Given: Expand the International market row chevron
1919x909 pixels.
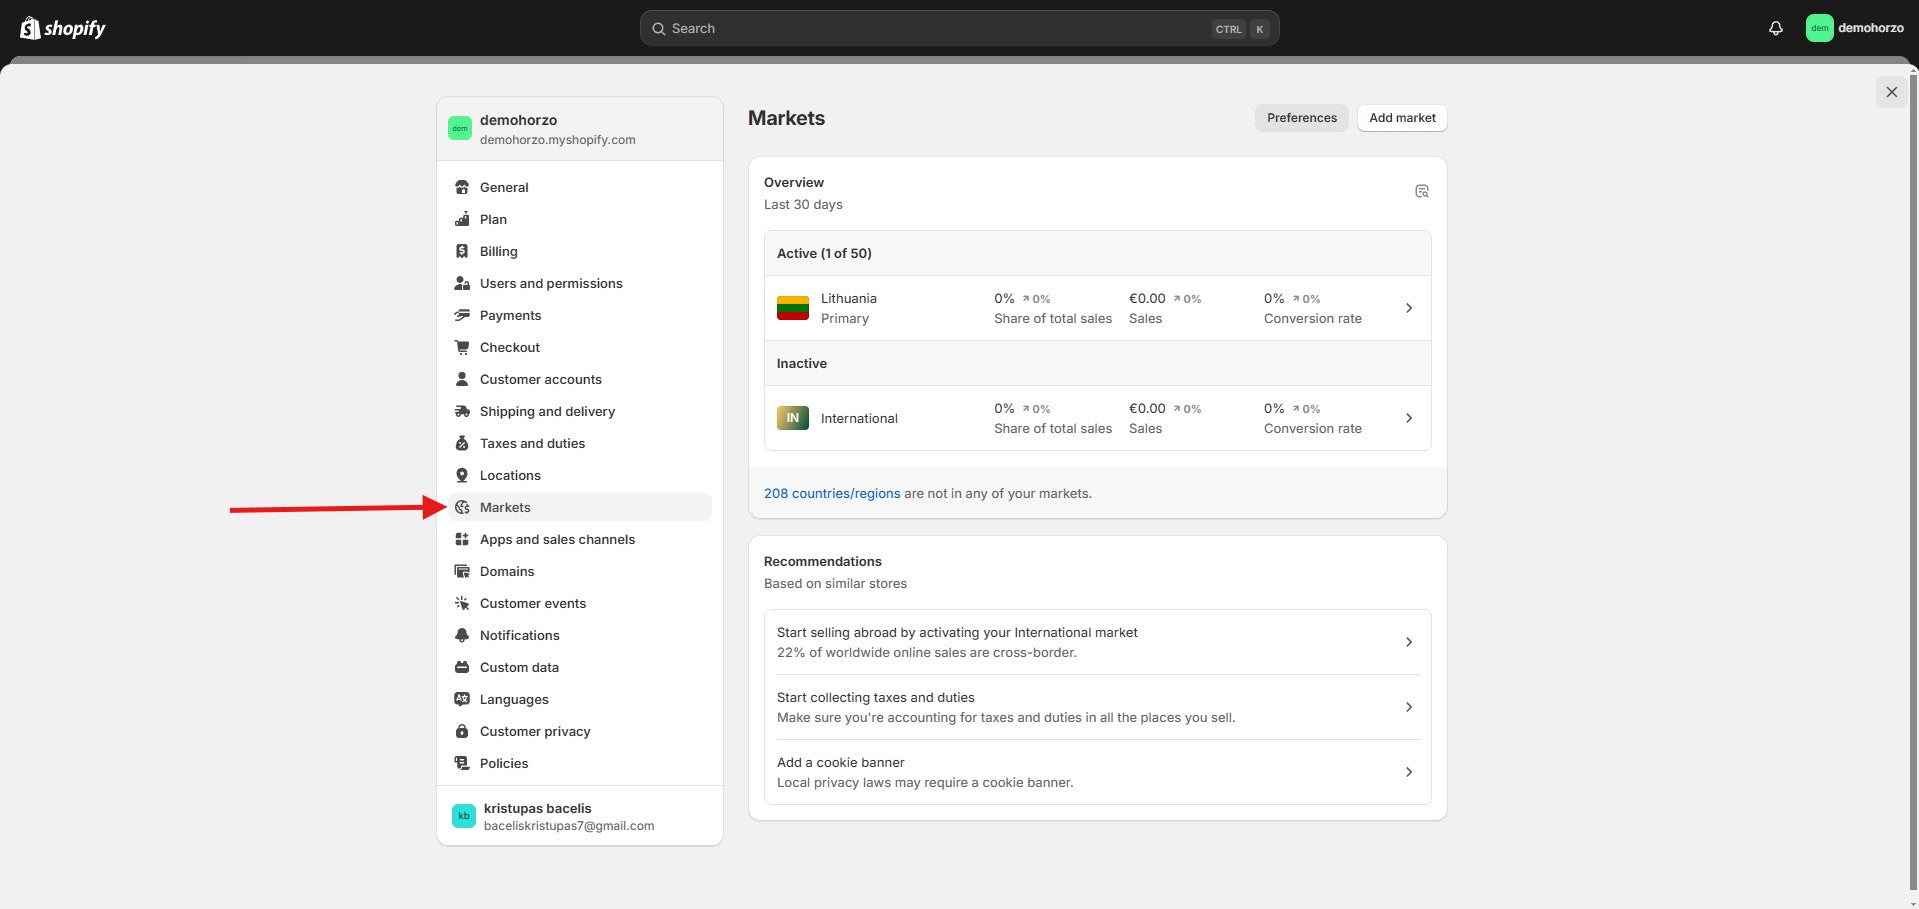Looking at the screenshot, I should pyautogui.click(x=1408, y=418).
